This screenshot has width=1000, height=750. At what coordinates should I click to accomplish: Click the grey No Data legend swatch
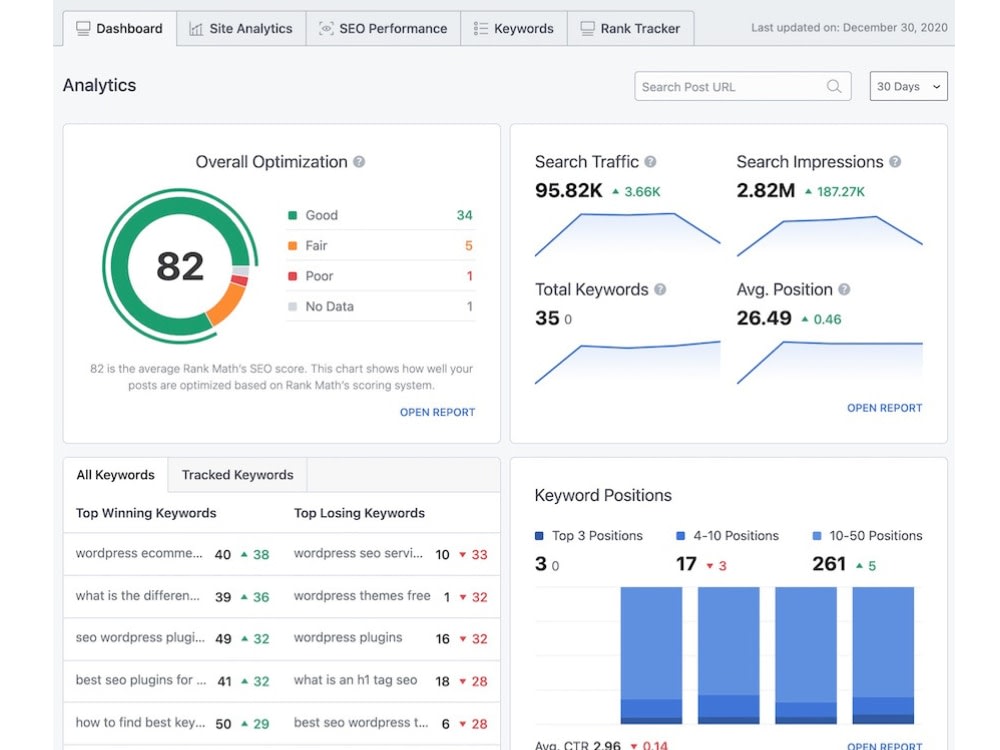click(293, 307)
